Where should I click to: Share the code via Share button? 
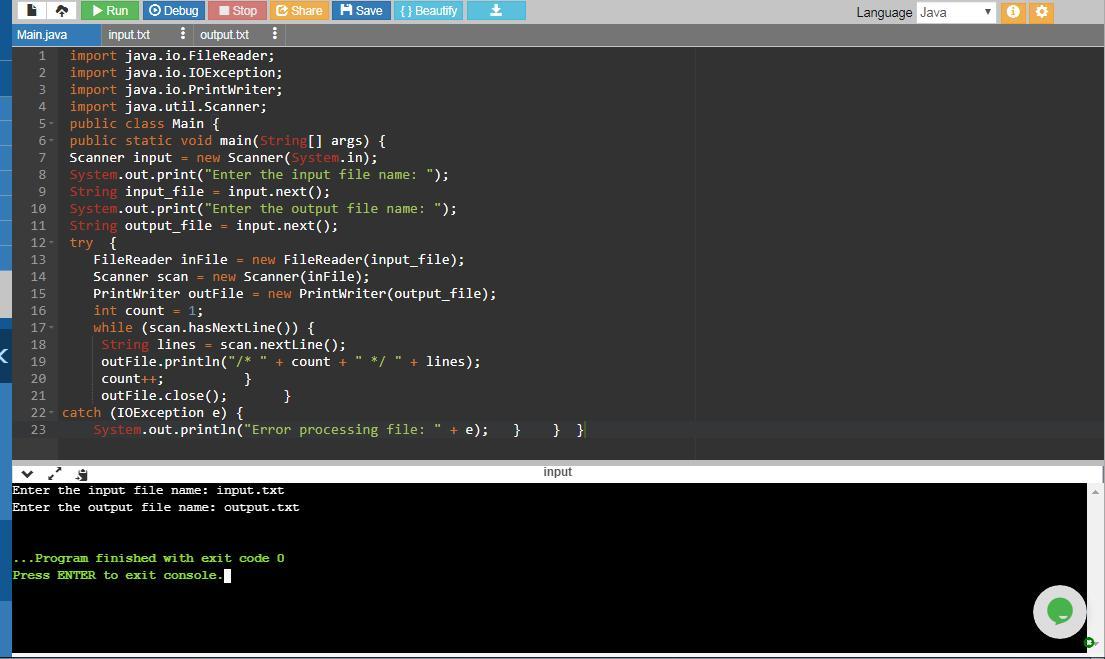pyautogui.click(x=298, y=10)
